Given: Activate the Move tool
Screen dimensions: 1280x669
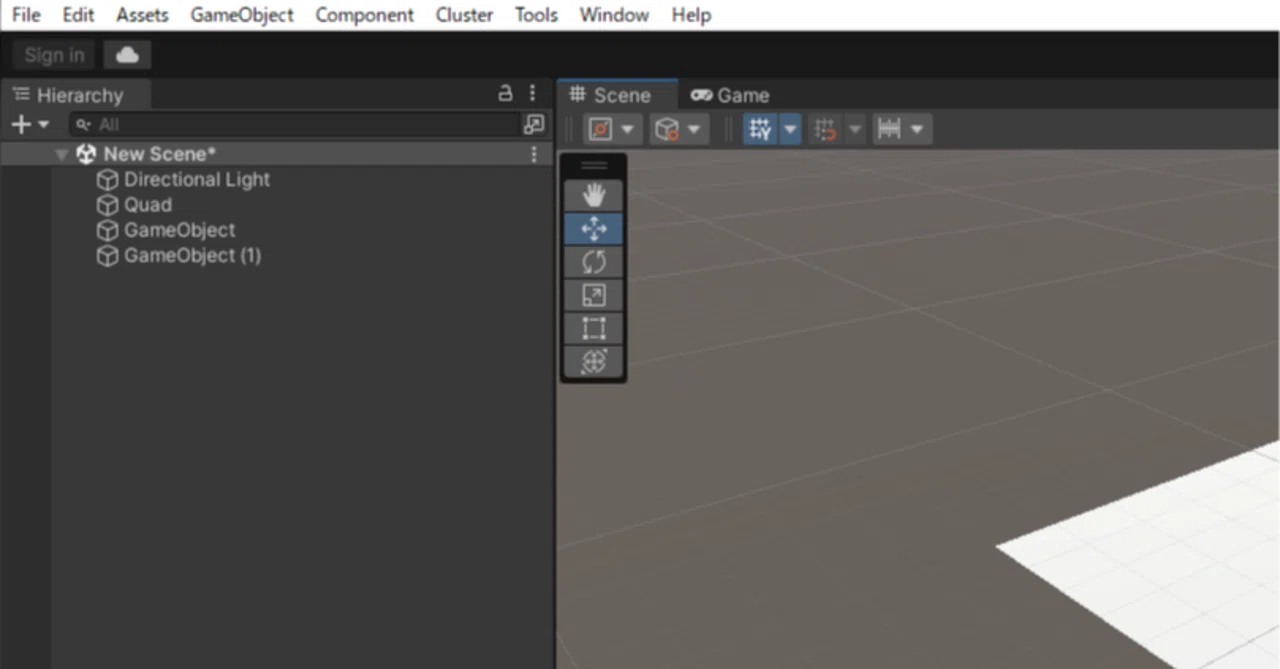Looking at the screenshot, I should 594,229.
